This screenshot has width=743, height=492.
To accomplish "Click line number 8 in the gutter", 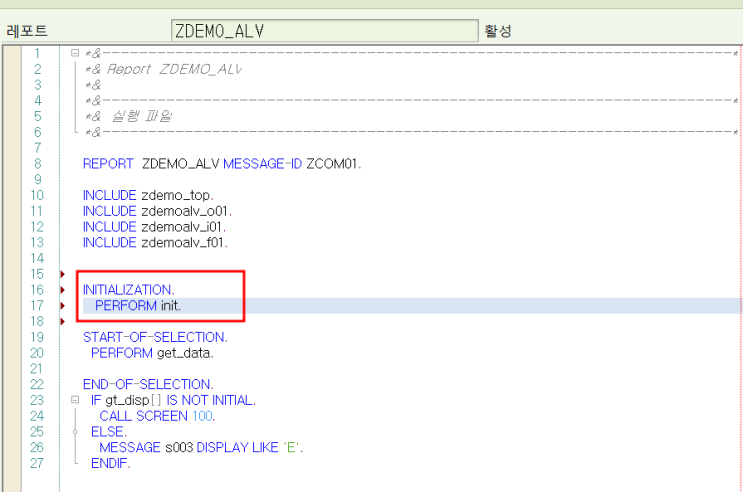I will tap(37, 164).
